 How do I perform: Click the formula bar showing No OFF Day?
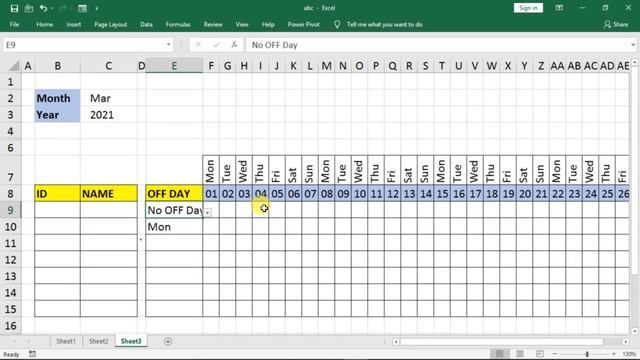click(x=437, y=45)
